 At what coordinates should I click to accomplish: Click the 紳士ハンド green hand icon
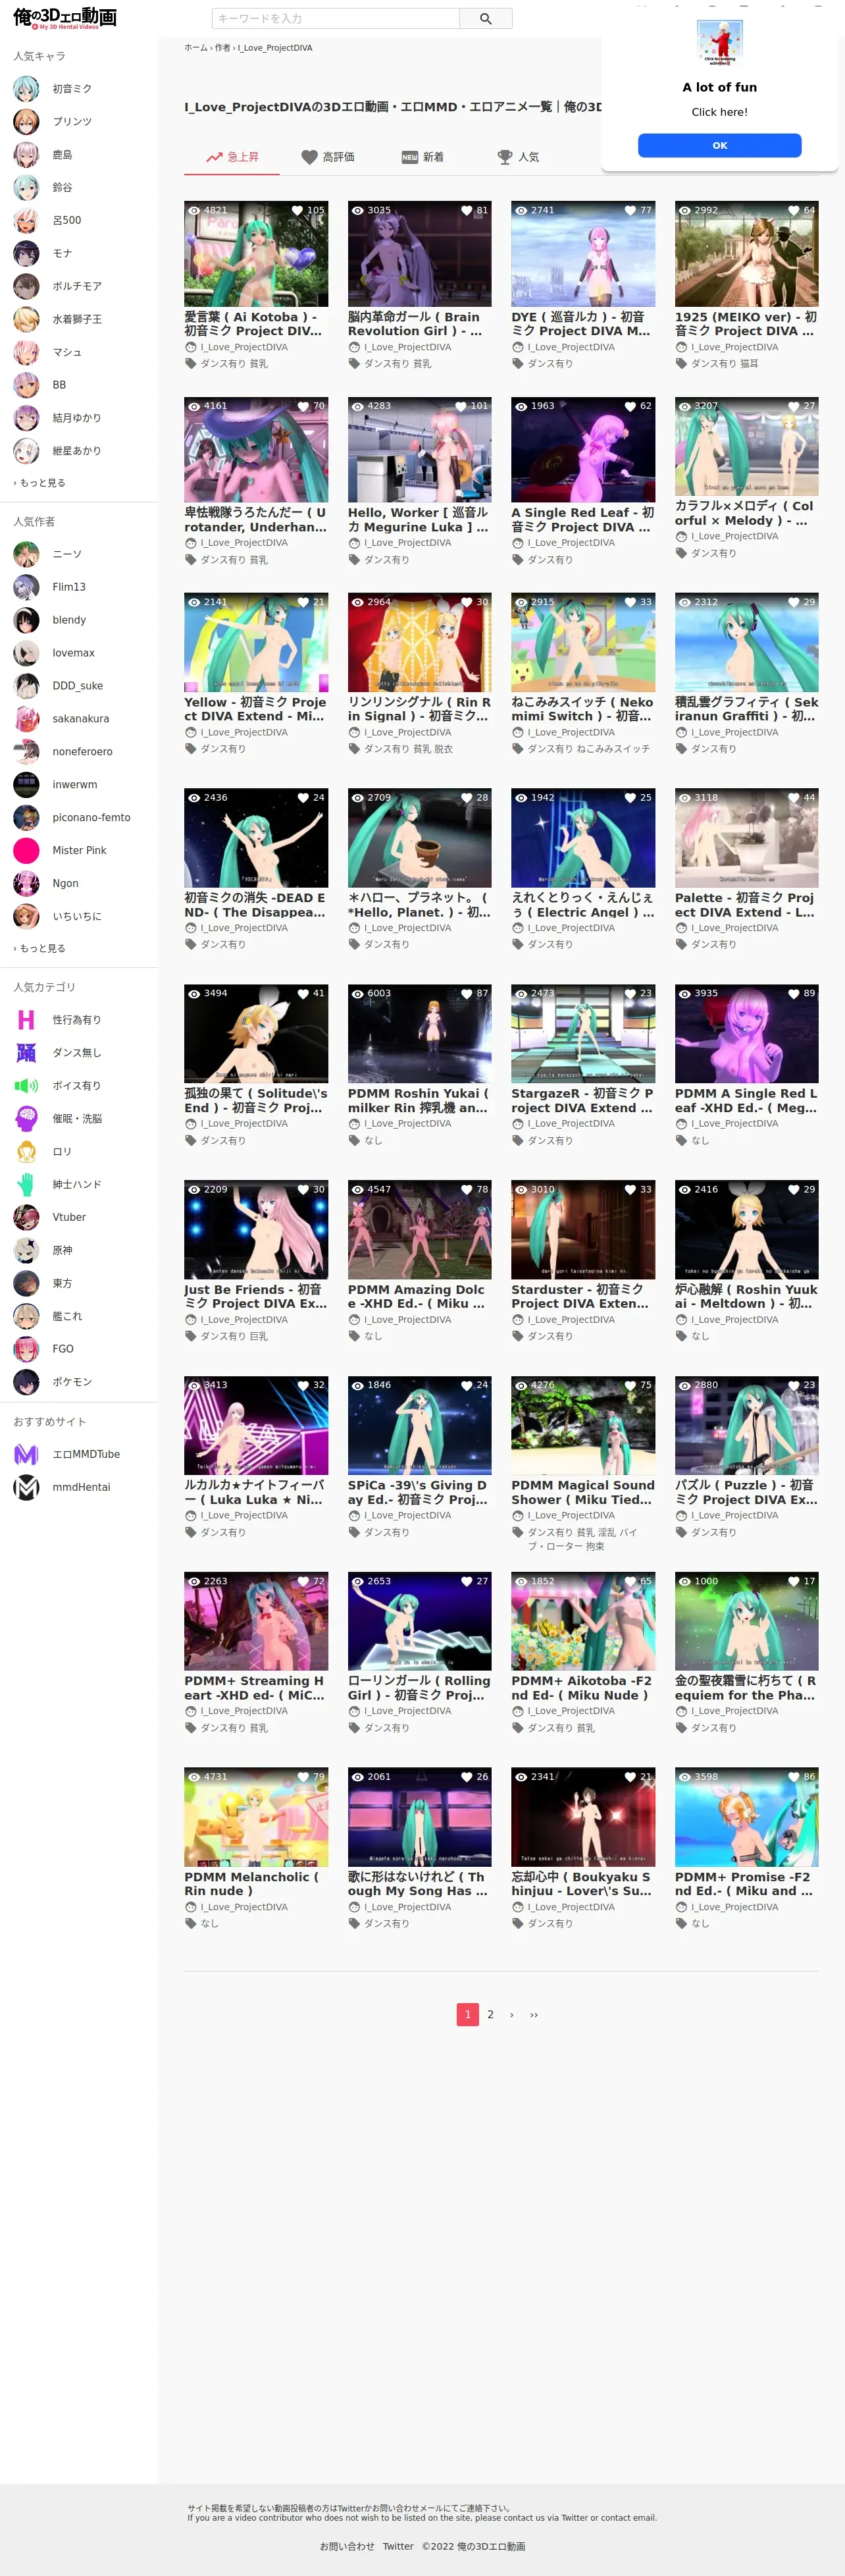click(x=26, y=1185)
